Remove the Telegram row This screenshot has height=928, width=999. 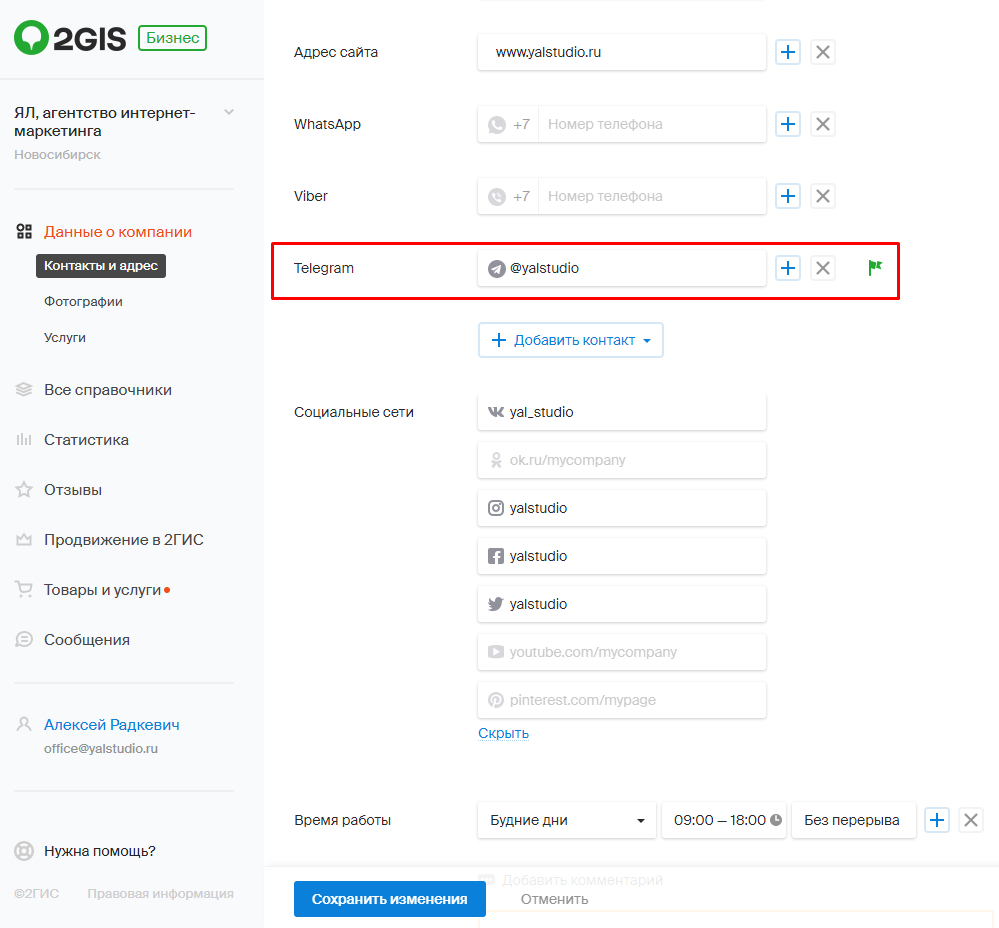pos(823,268)
